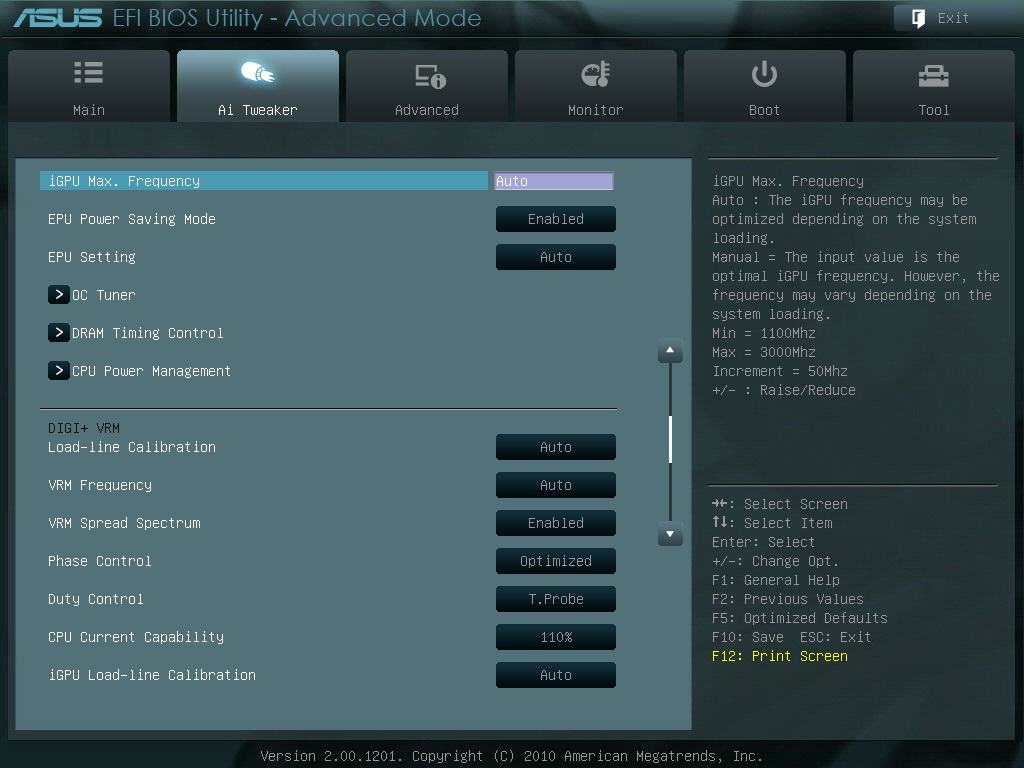This screenshot has width=1024, height=768.
Task: Click the Load-line Calibration label
Action: (132, 447)
